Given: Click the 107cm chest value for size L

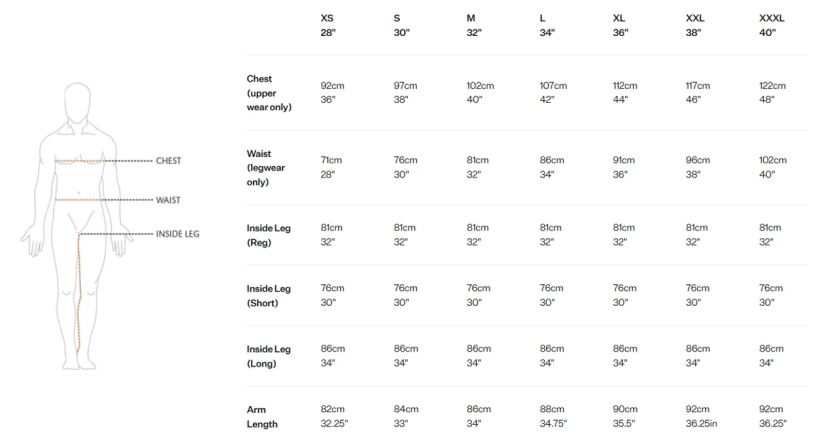Looking at the screenshot, I should [x=553, y=85].
